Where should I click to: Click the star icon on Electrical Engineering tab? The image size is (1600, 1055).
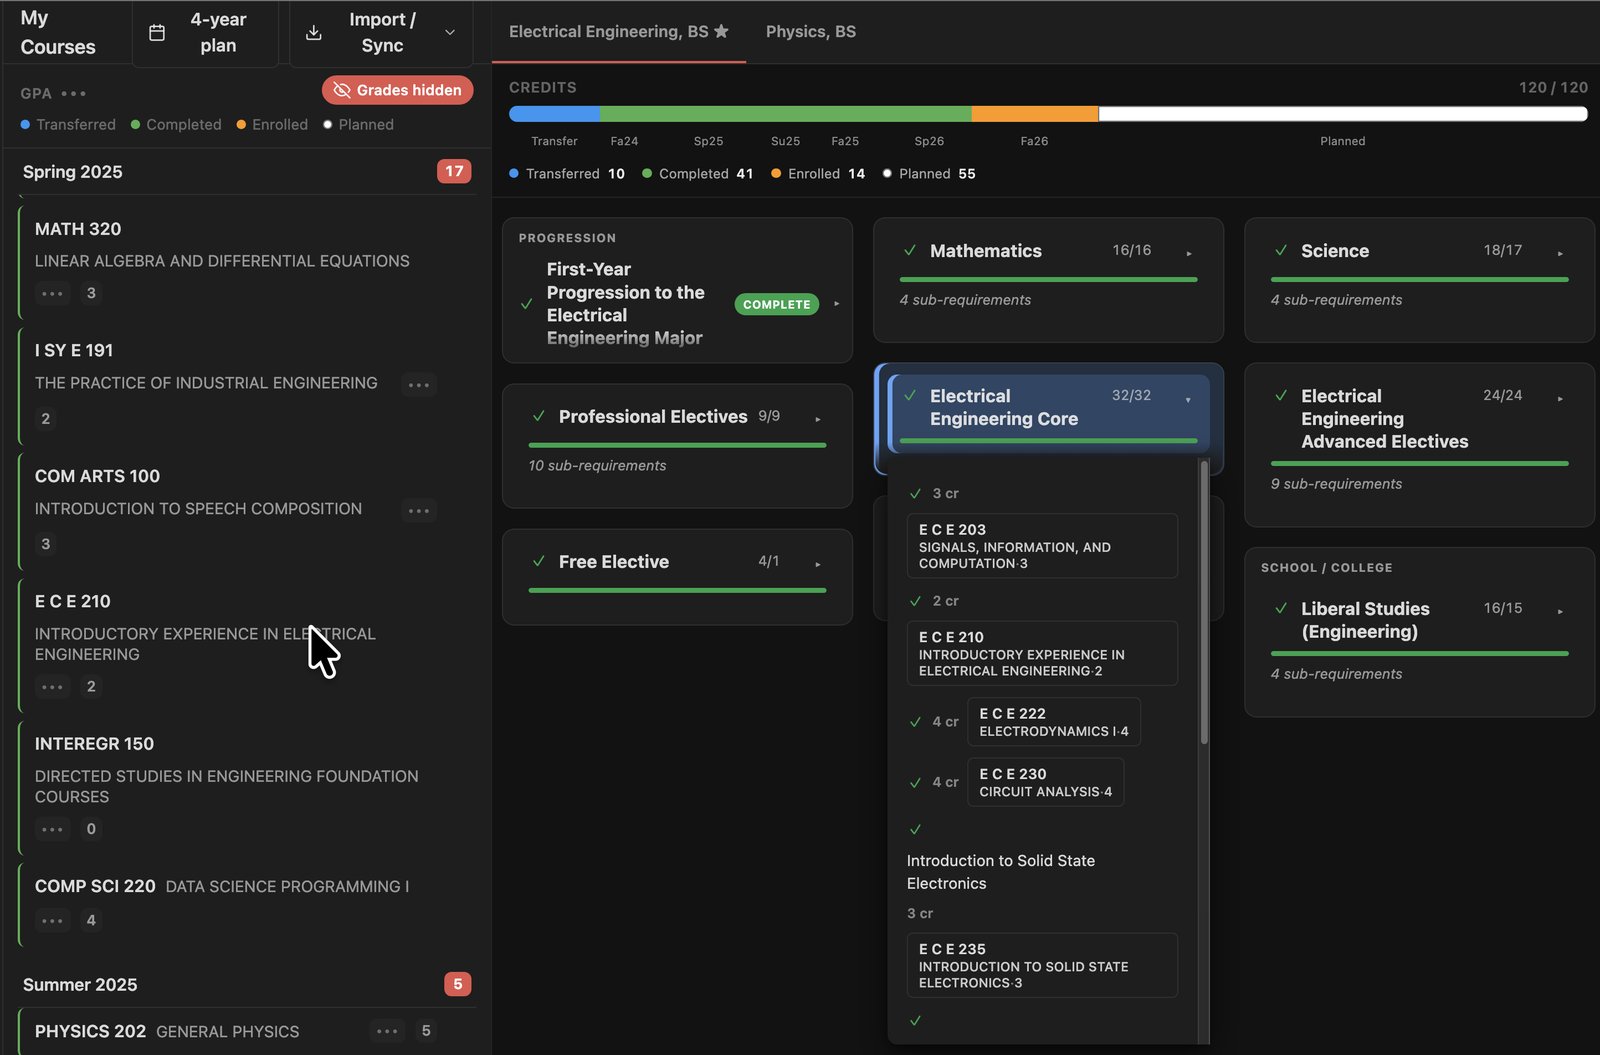[721, 31]
